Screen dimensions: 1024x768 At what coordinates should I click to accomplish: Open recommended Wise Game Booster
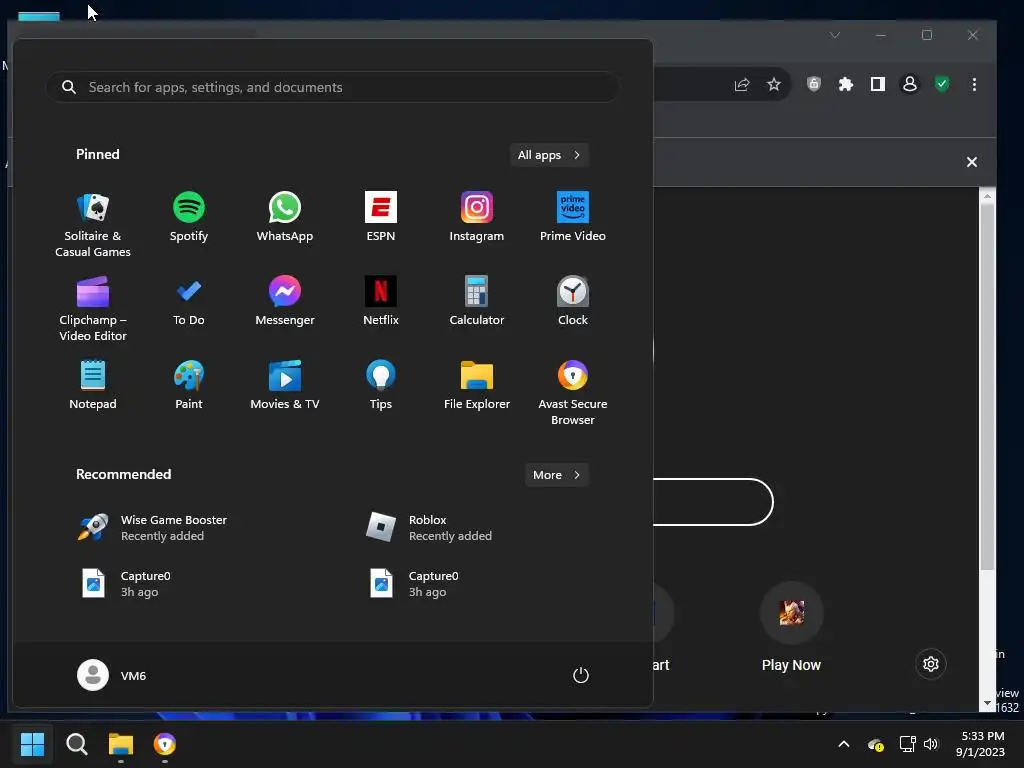click(152, 528)
